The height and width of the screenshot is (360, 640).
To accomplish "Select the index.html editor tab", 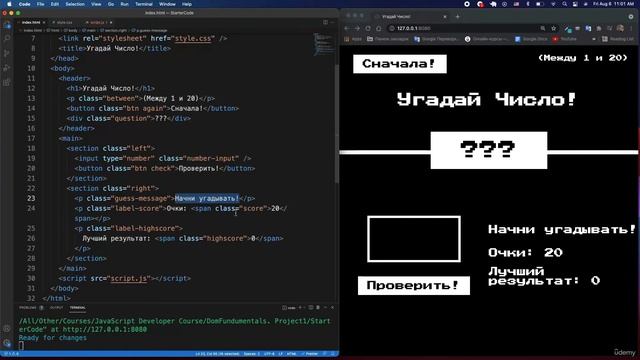I will tap(31, 22).
